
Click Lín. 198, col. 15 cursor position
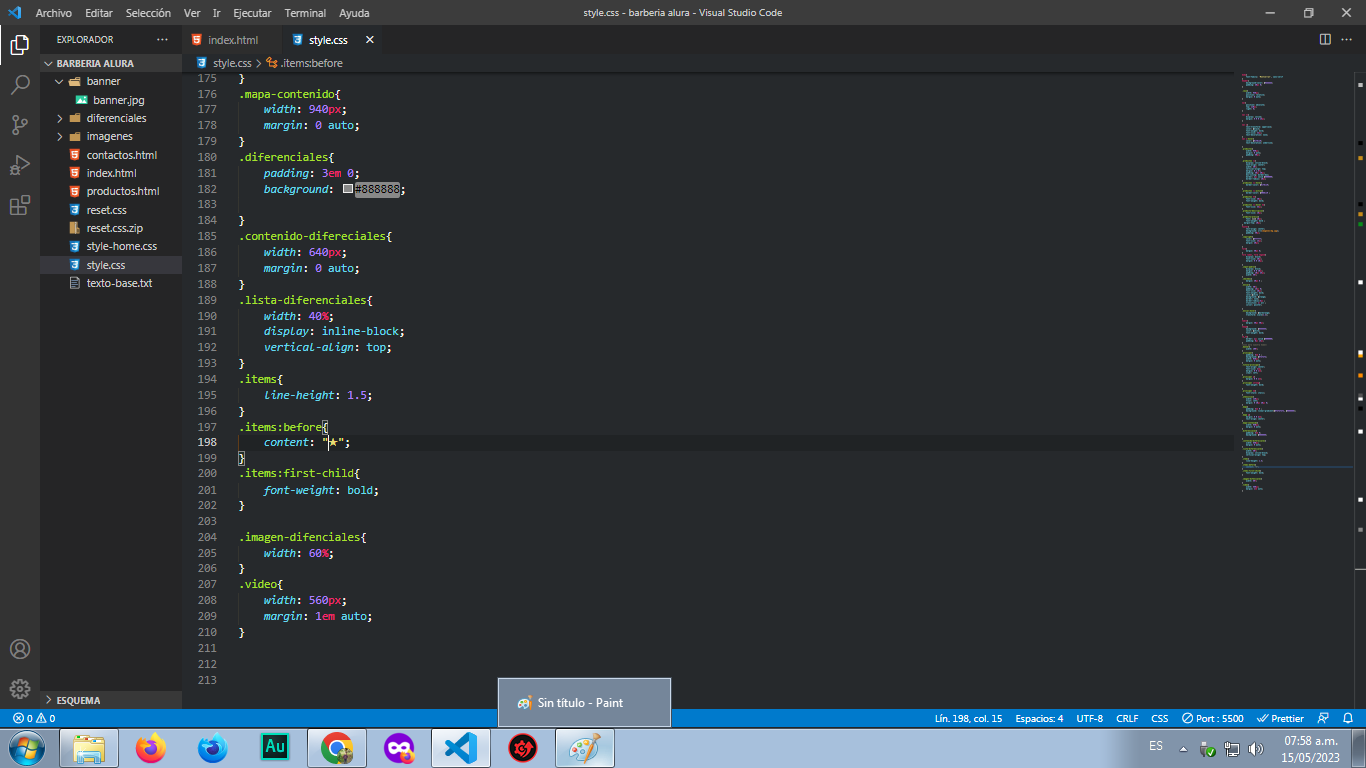pos(968,718)
